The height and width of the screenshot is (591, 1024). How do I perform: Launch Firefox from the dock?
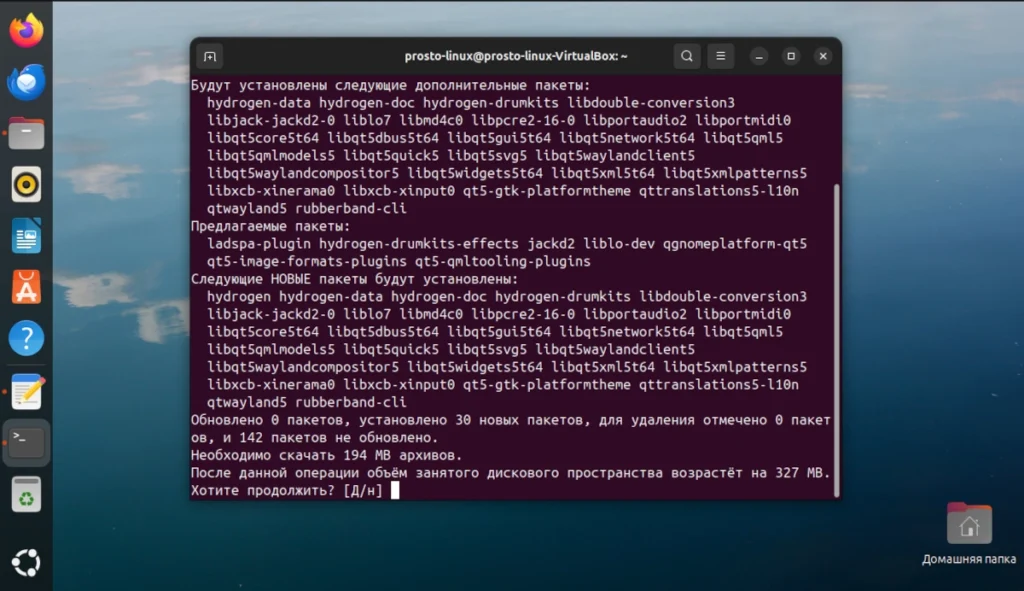point(26,30)
